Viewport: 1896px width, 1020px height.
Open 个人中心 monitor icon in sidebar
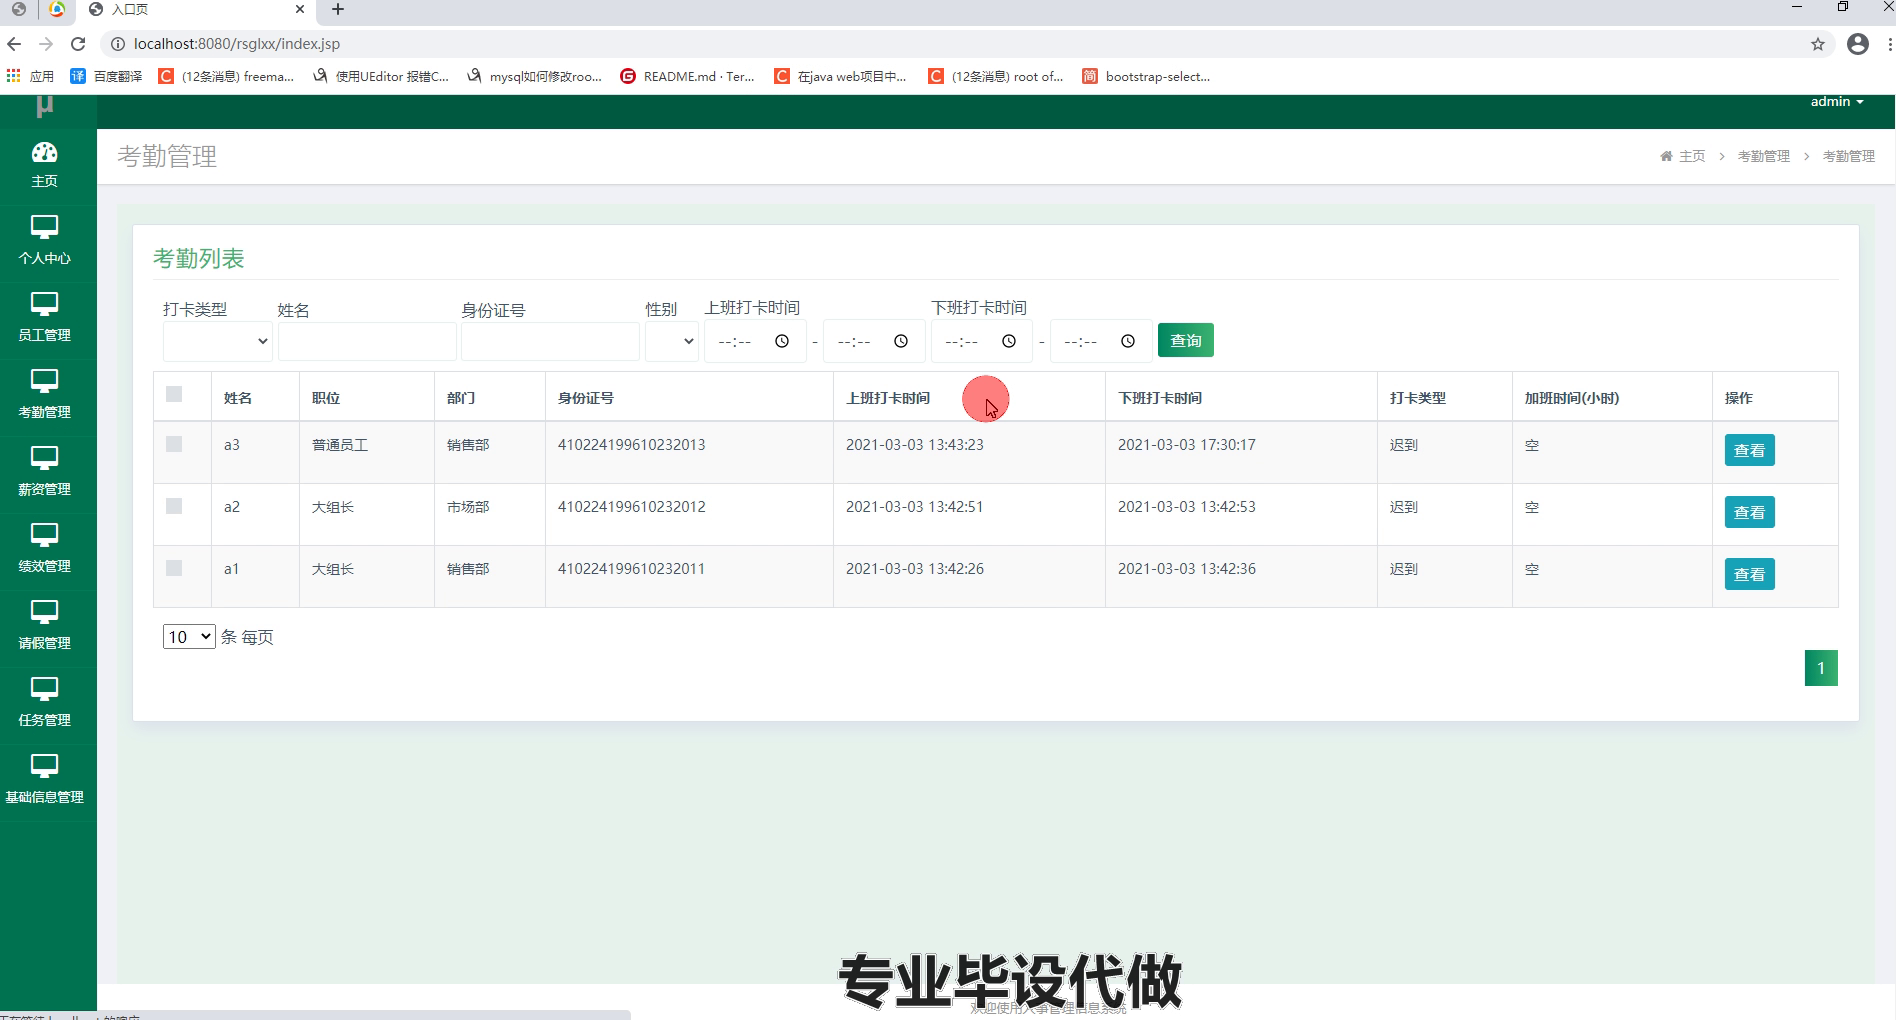tap(44, 227)
